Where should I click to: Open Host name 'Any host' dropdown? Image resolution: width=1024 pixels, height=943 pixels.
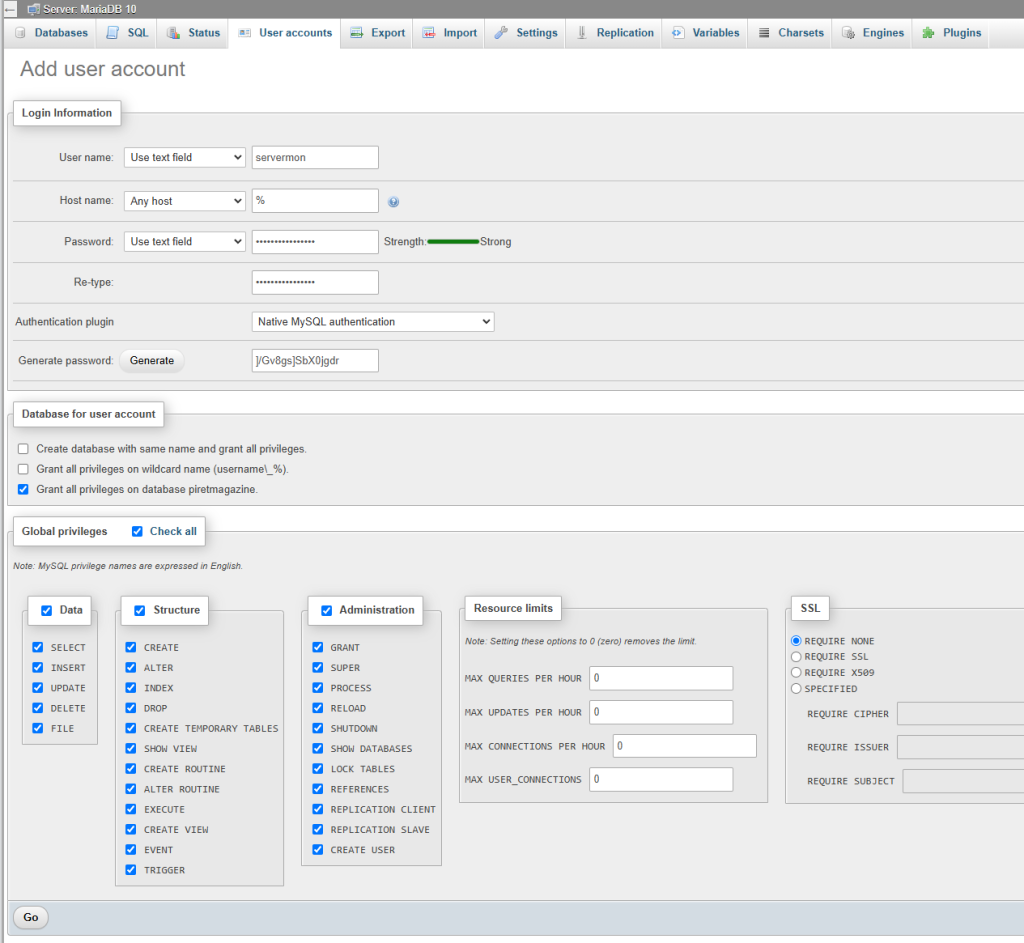[x=185, y=201]
